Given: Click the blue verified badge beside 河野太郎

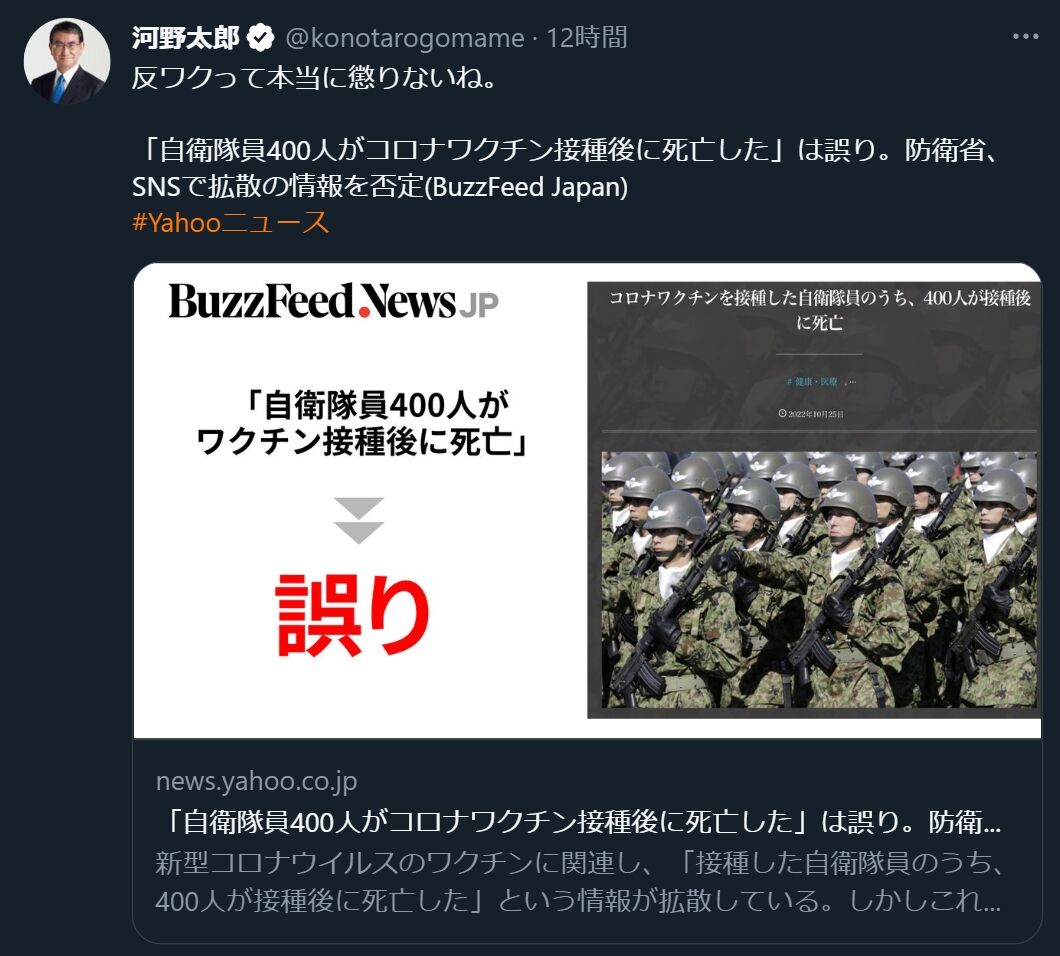Looking at the screenshot, I should point(260,38).
